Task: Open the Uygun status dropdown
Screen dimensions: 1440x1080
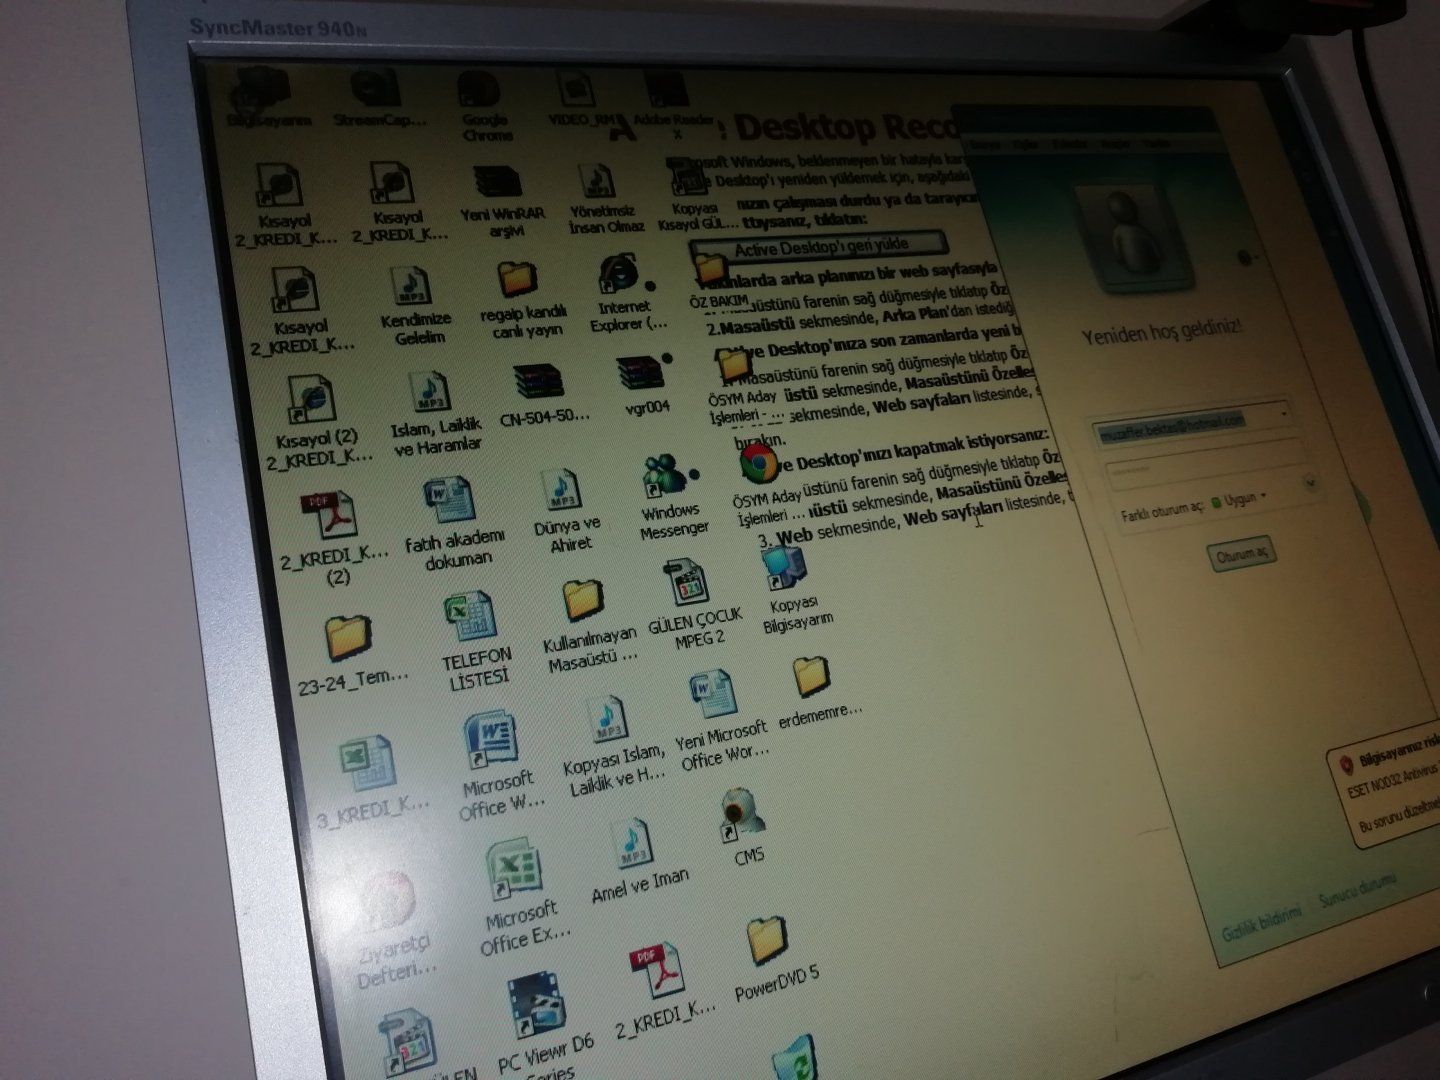Action: [1240, 498]
